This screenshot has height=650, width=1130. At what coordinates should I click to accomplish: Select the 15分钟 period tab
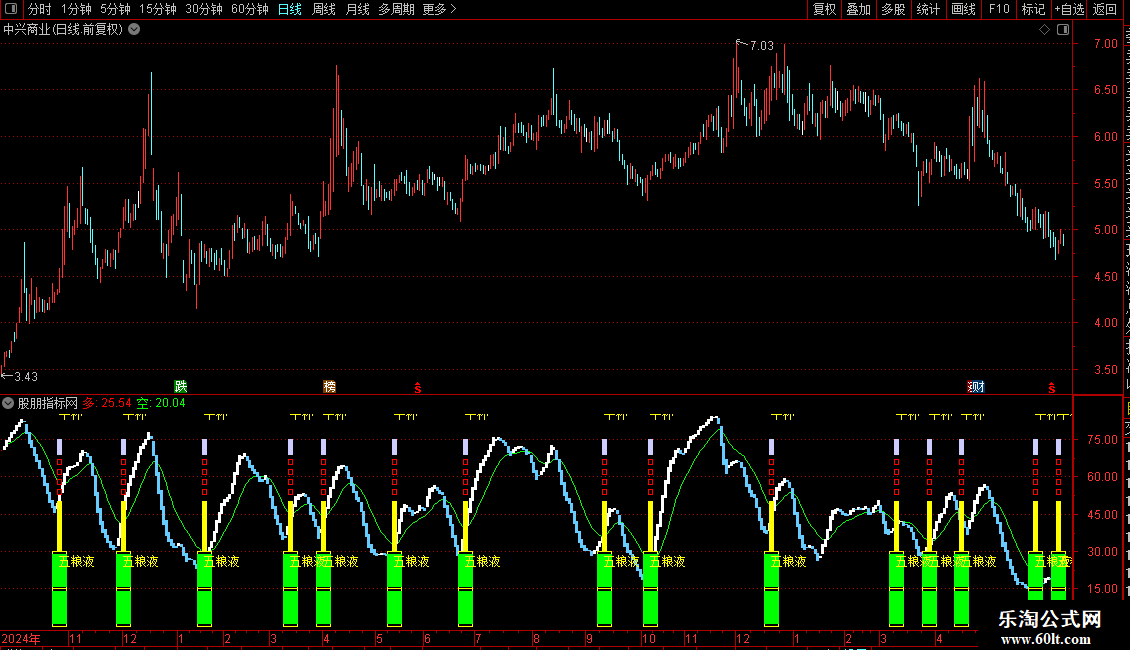[x=157, y=9]
